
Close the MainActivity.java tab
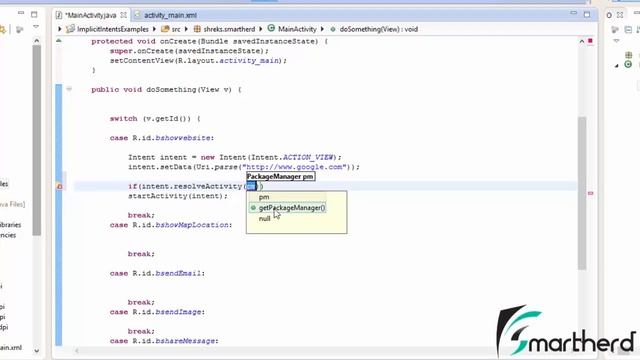click(123, 15)
